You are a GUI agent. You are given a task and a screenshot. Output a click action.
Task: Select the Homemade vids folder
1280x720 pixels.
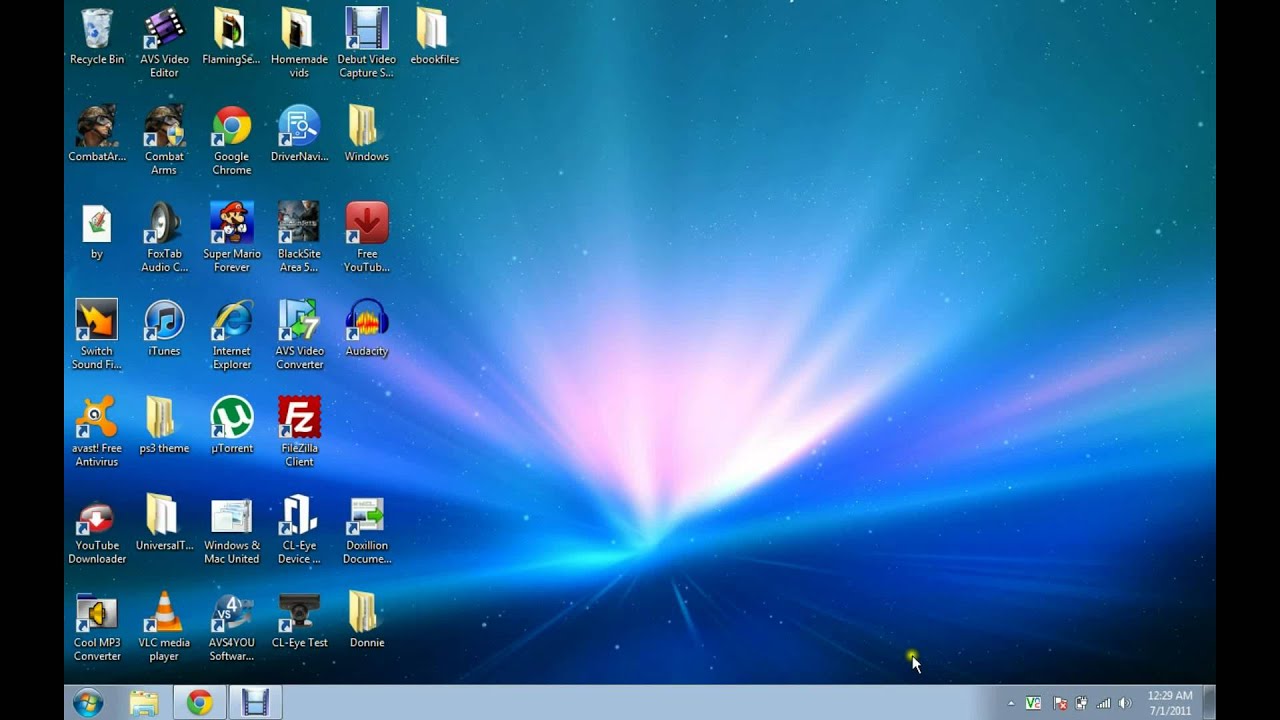pyautogui.click(x=299, y=42)
